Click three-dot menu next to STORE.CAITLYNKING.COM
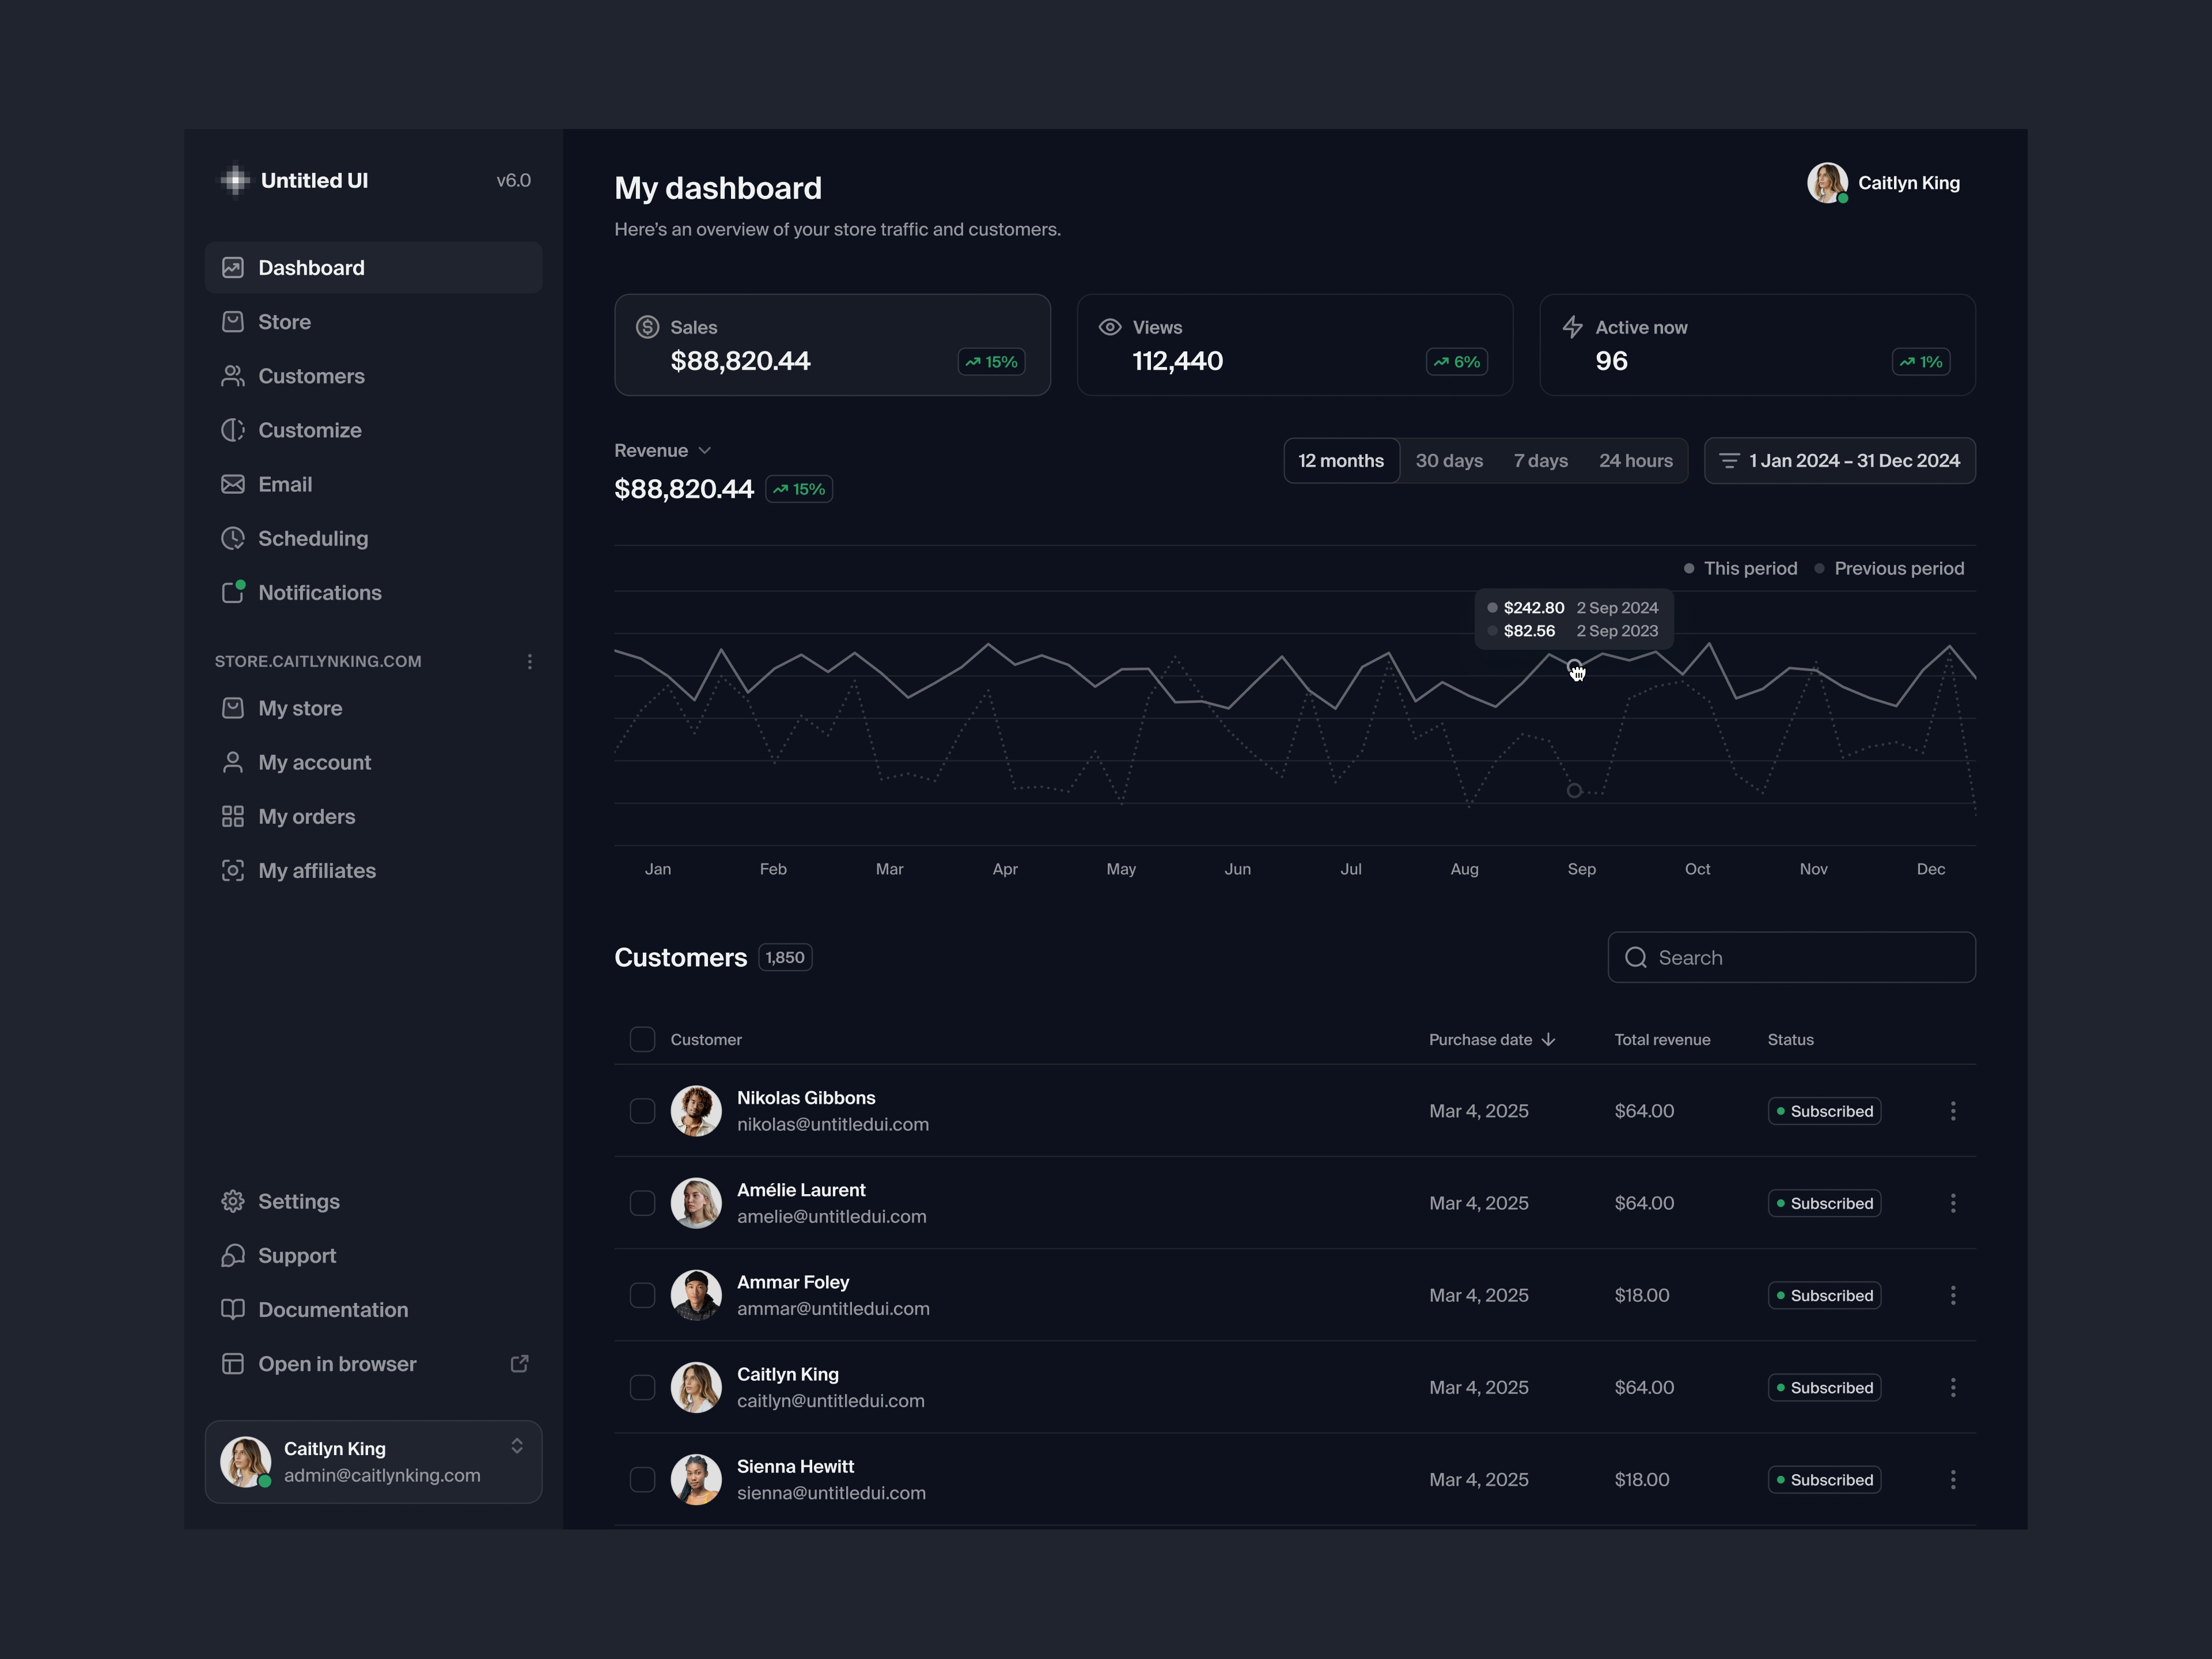This screenshot has width=2212, height=1659. [529, 661]
